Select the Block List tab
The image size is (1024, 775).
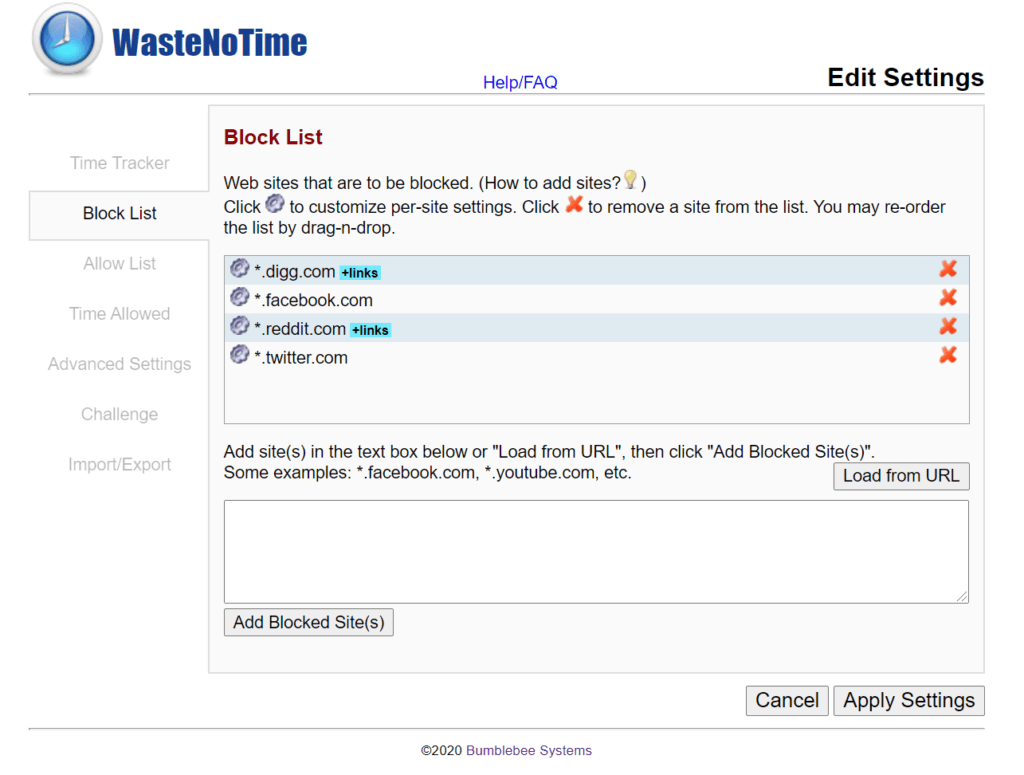tap(120, 214)
